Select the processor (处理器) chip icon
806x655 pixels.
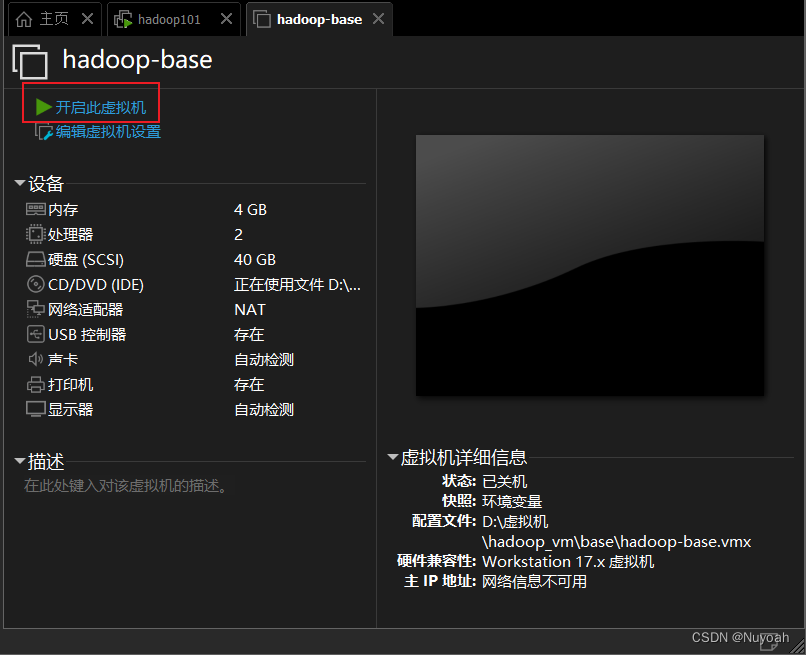(35, 234)
